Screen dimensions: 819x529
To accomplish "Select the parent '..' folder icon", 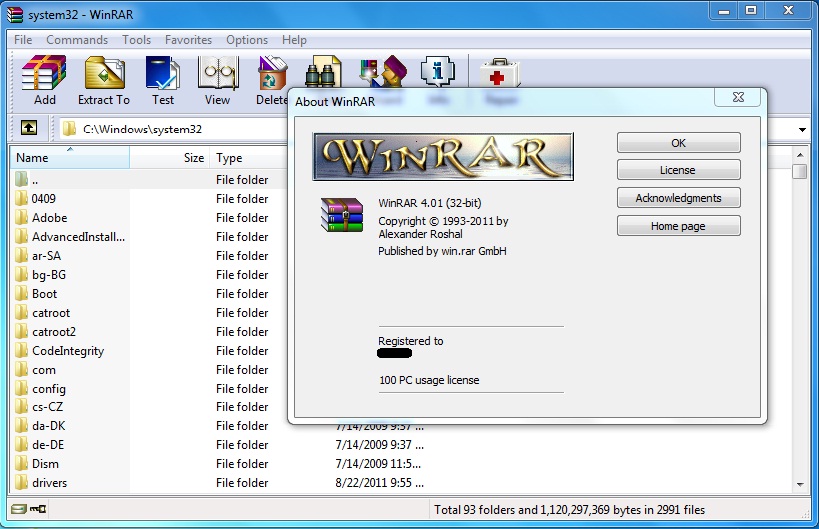I will (21, 179).
